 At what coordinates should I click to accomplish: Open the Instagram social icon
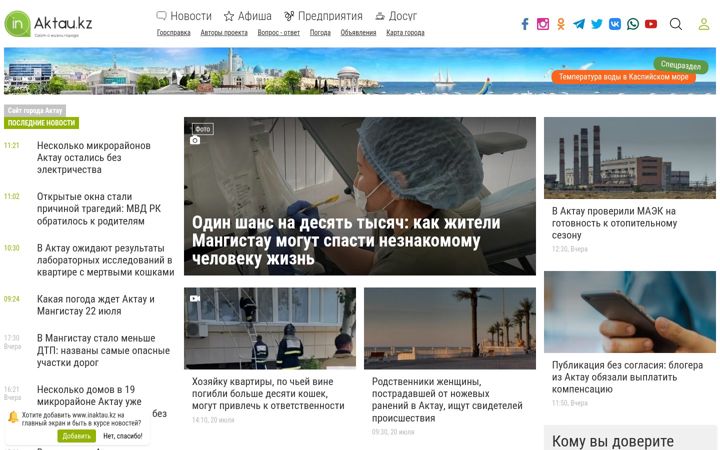[x=543, y=24]
